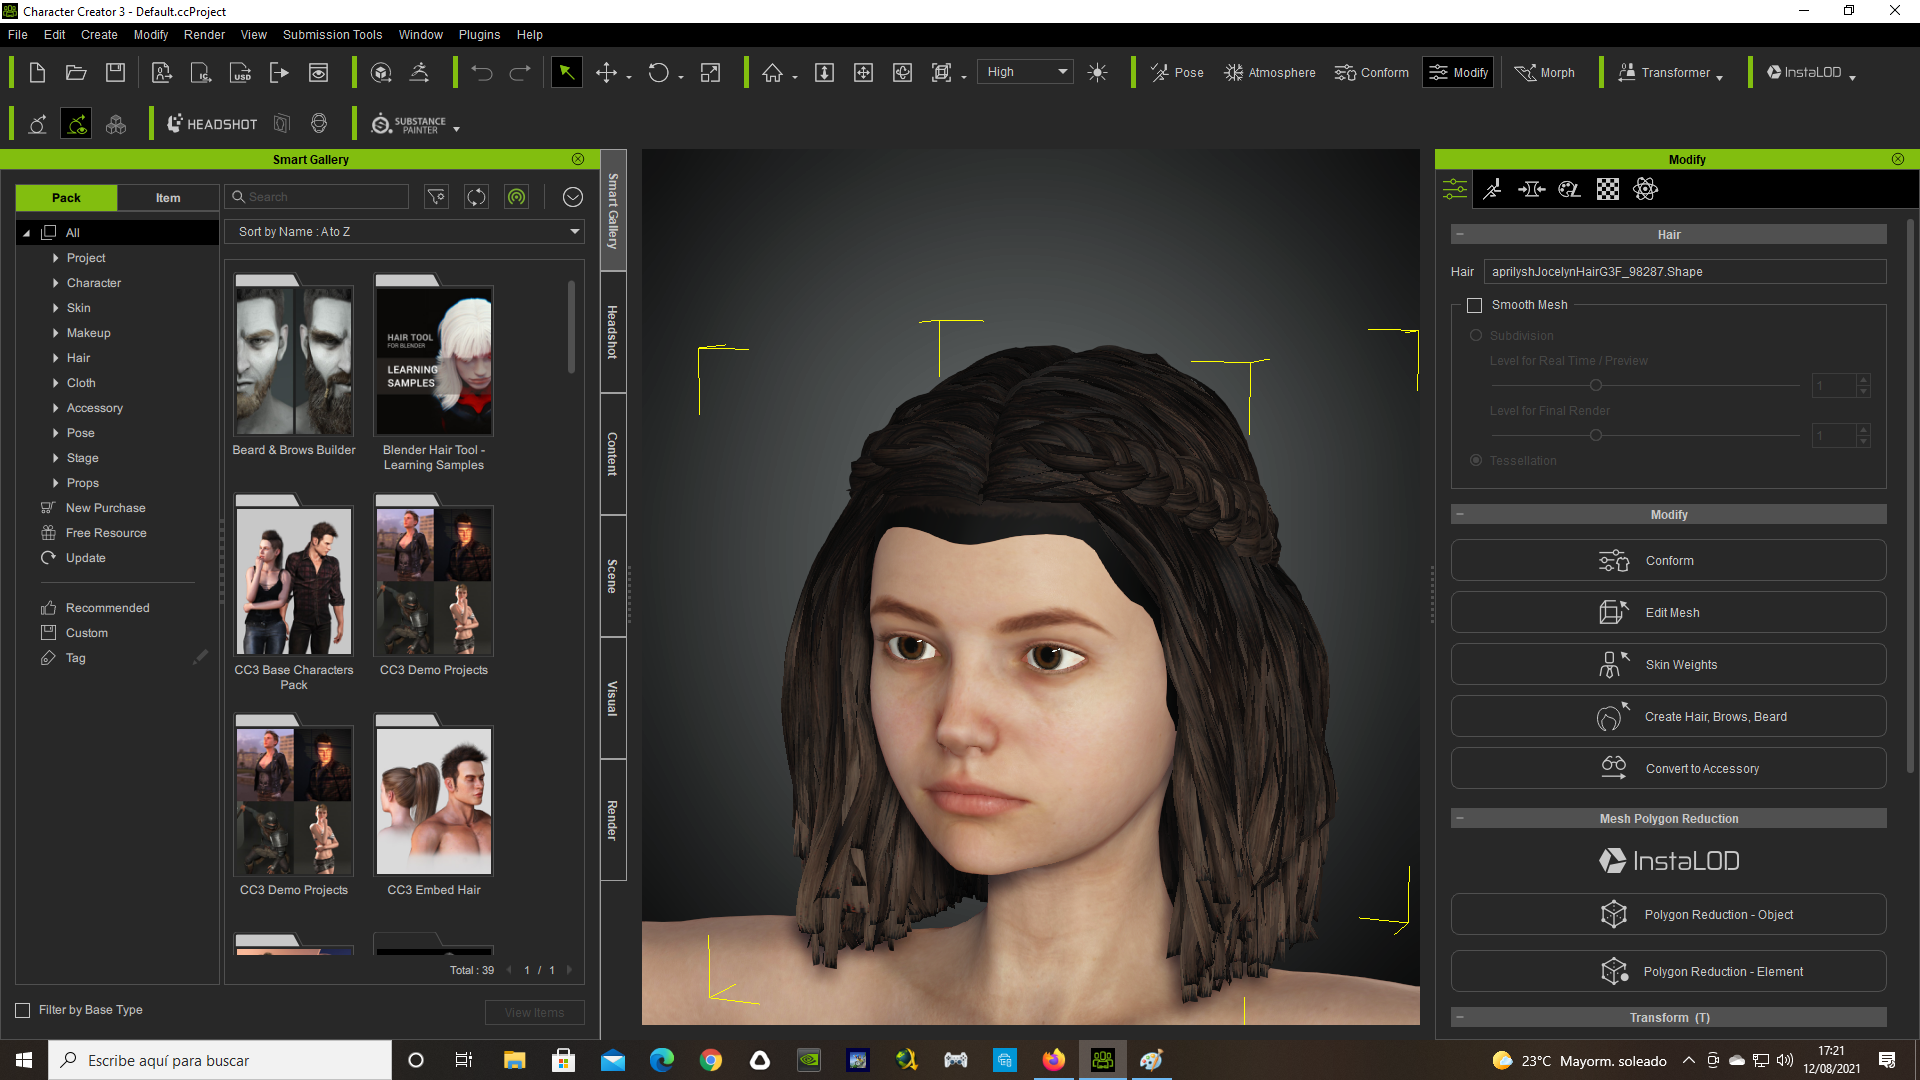Click Convert to Accessory button

1668,769
